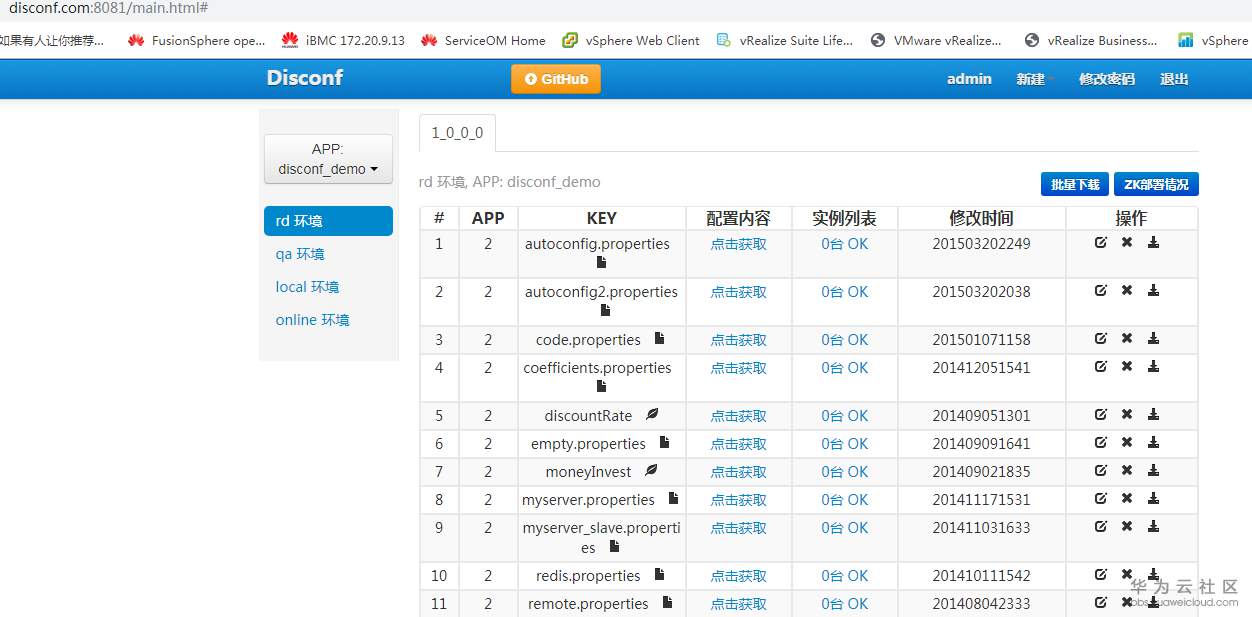
Task: Delete the discountRate row
Action: coord(1127,414)
